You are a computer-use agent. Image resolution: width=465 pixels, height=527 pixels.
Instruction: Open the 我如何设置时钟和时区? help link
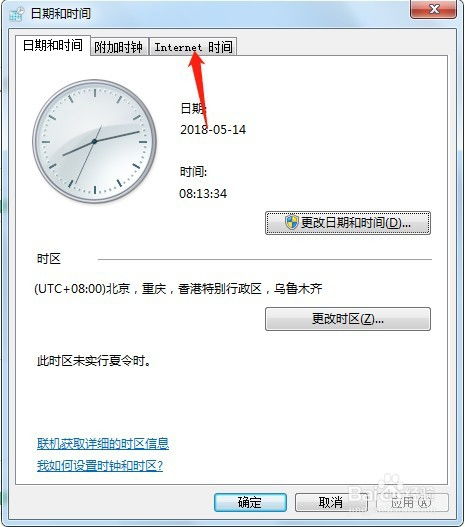100,465
